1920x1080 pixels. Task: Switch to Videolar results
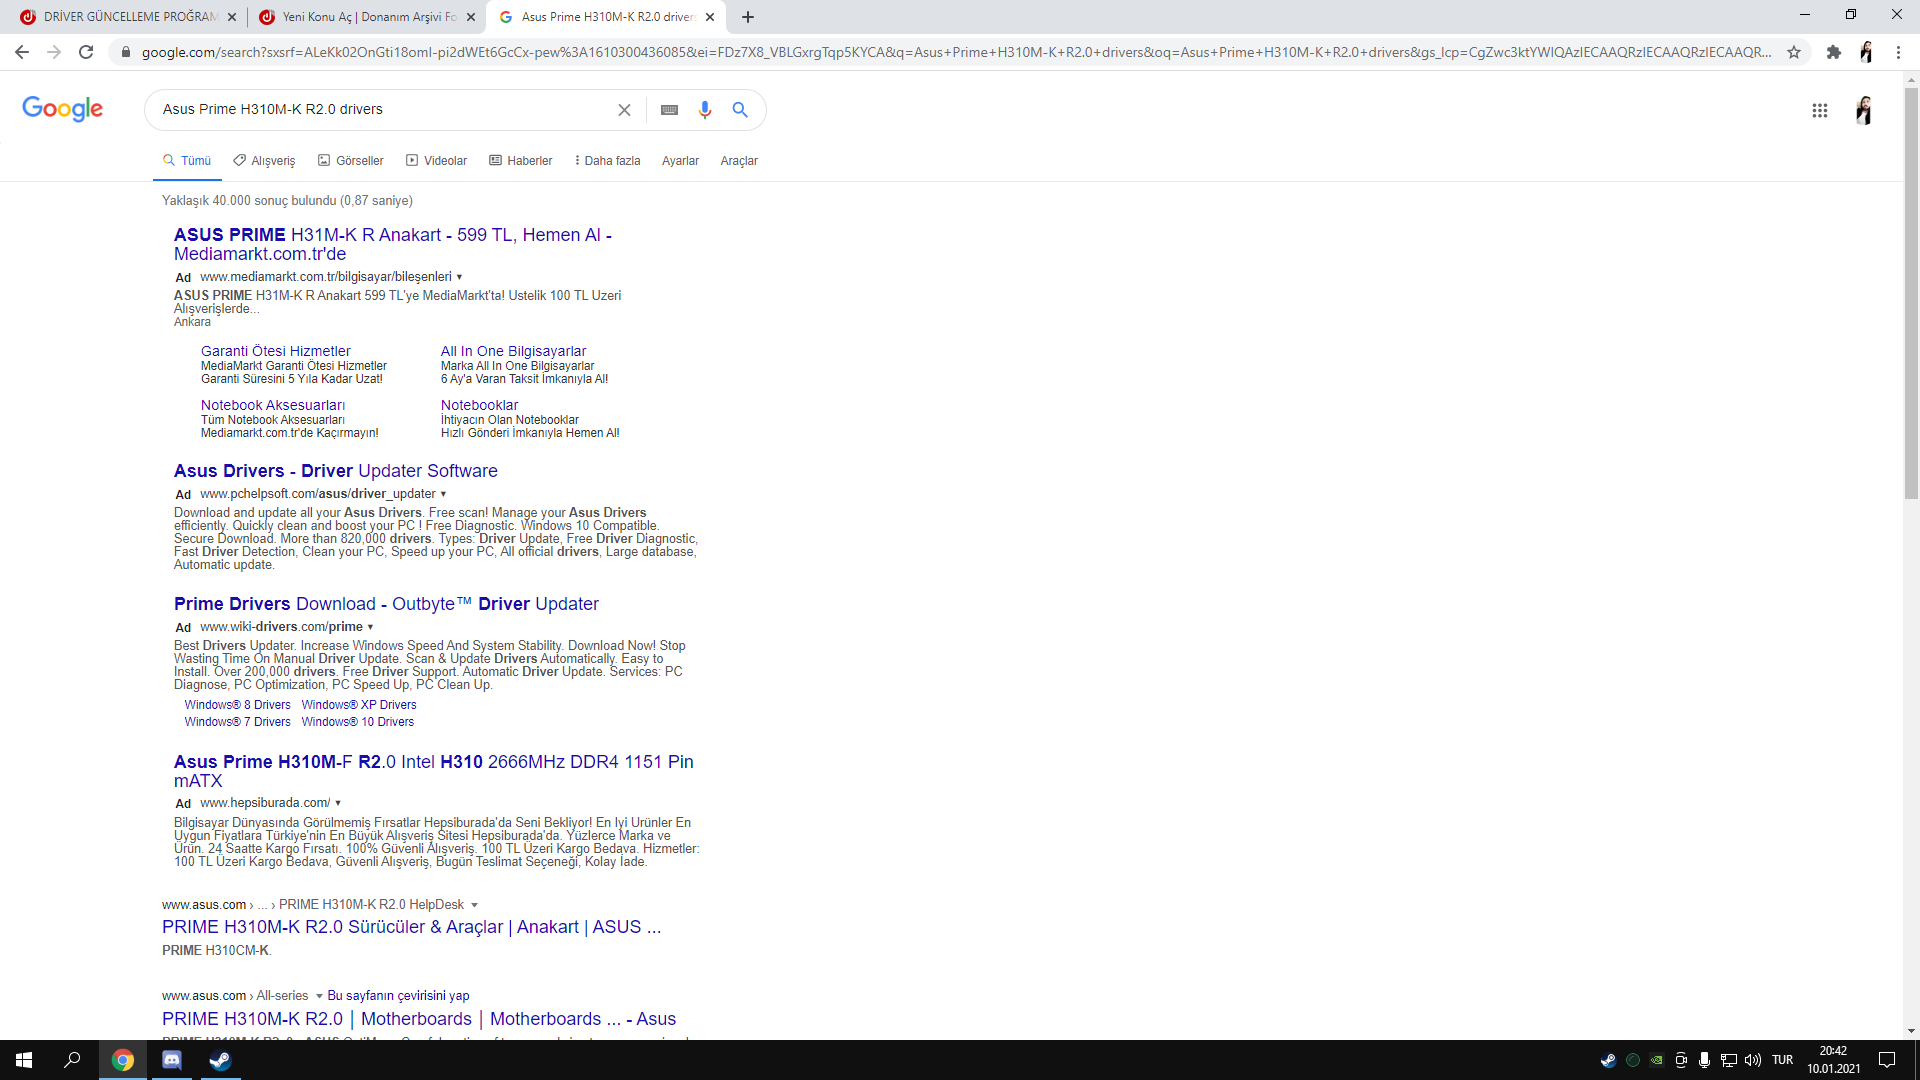click(x=436, y=161)
